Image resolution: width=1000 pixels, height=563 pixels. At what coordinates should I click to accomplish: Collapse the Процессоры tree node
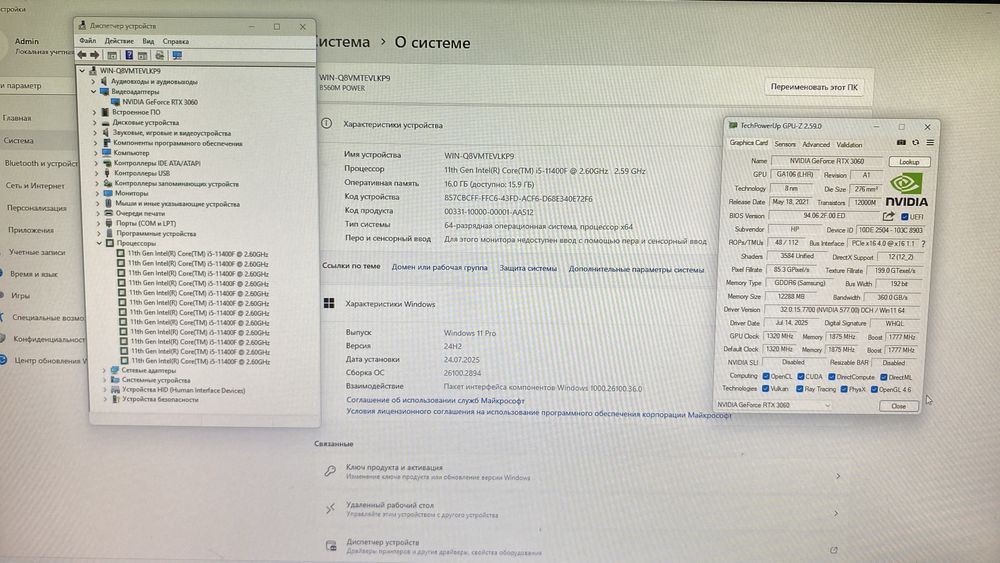(99, 243)
